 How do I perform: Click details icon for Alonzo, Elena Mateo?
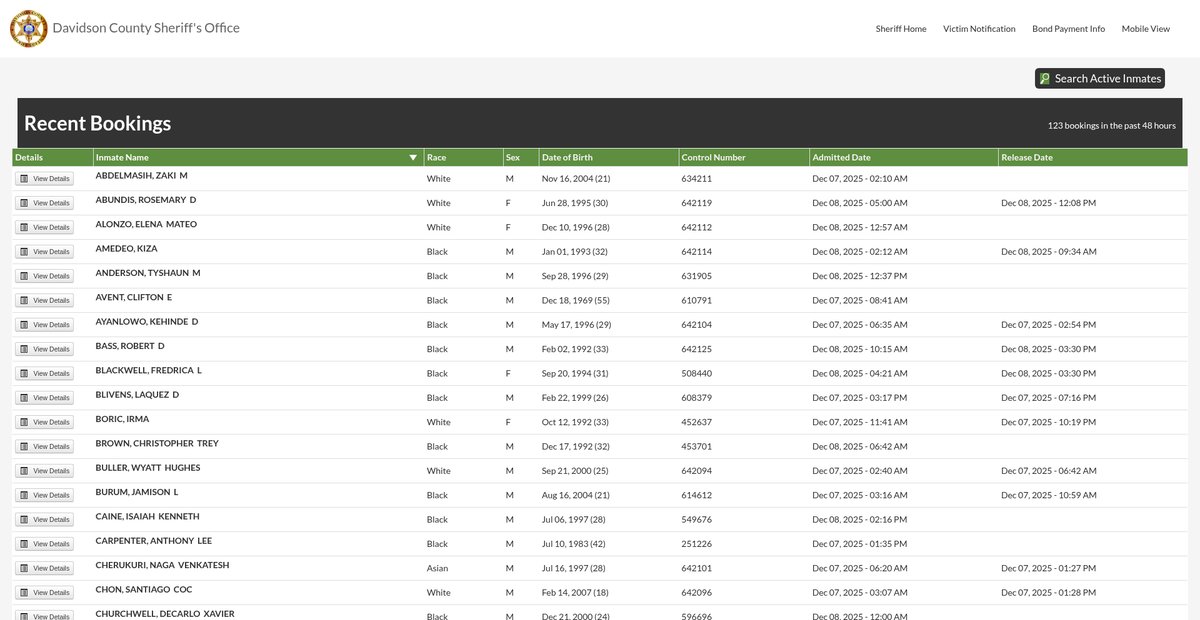click(24, 227)
